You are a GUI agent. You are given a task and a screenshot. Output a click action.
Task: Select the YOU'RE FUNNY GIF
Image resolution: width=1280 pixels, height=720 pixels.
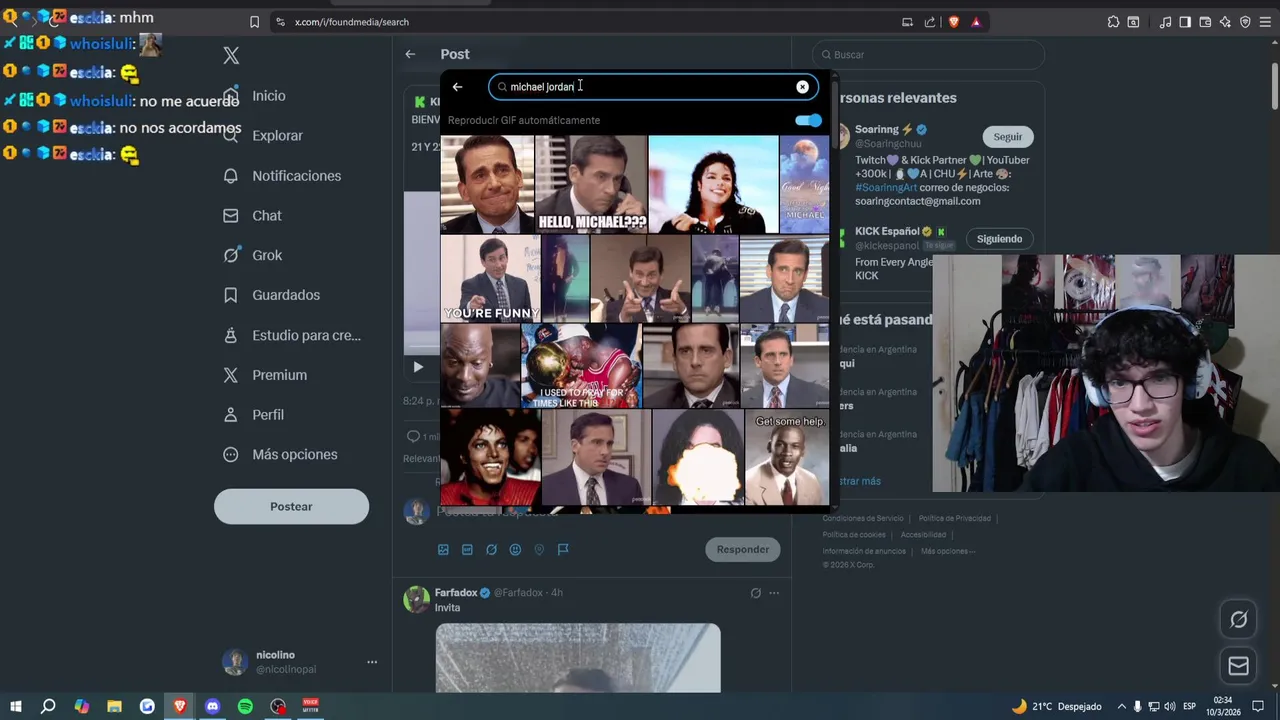point(491,278)
